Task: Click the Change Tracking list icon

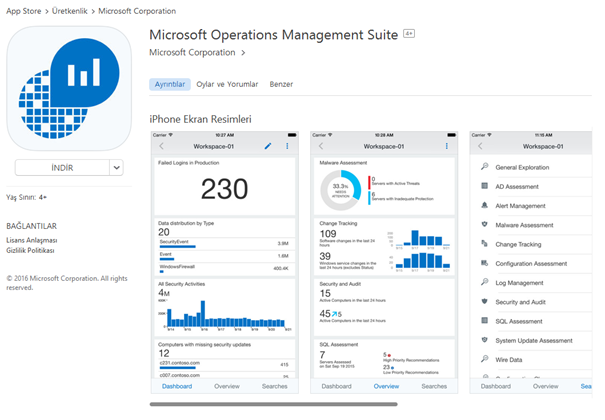Action: (485, 244)
